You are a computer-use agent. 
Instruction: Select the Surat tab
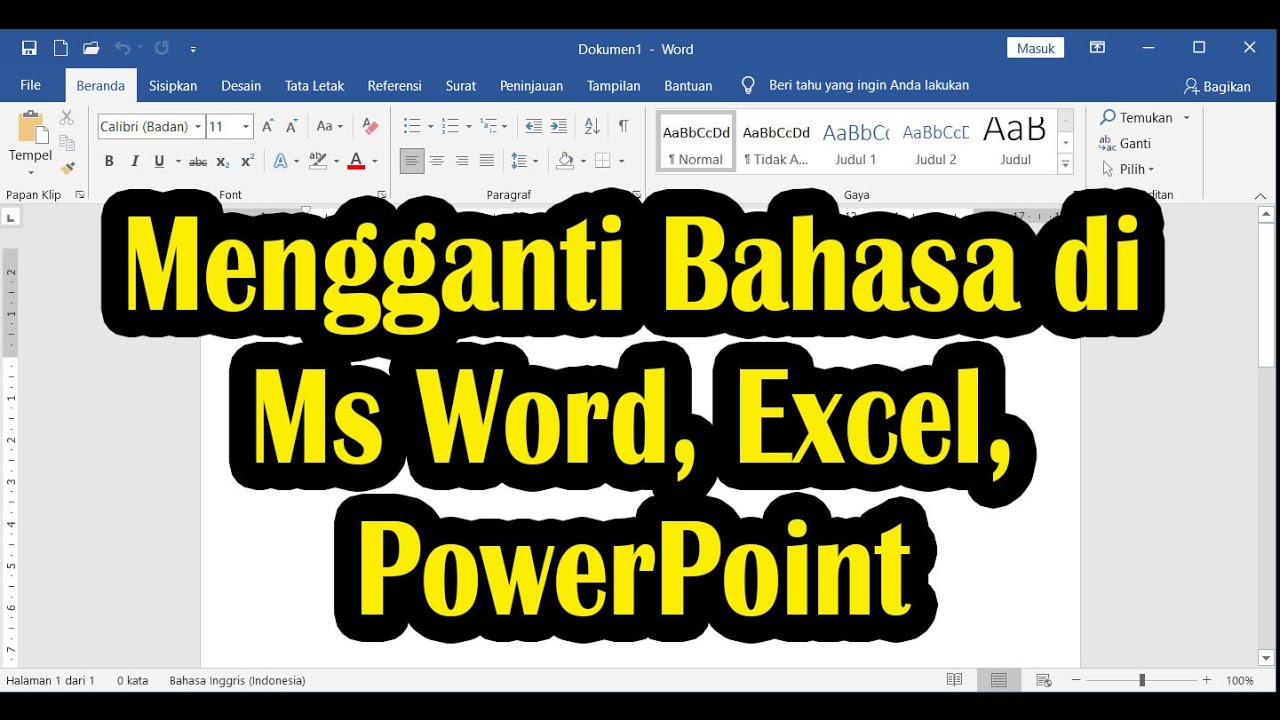point(461,86)
